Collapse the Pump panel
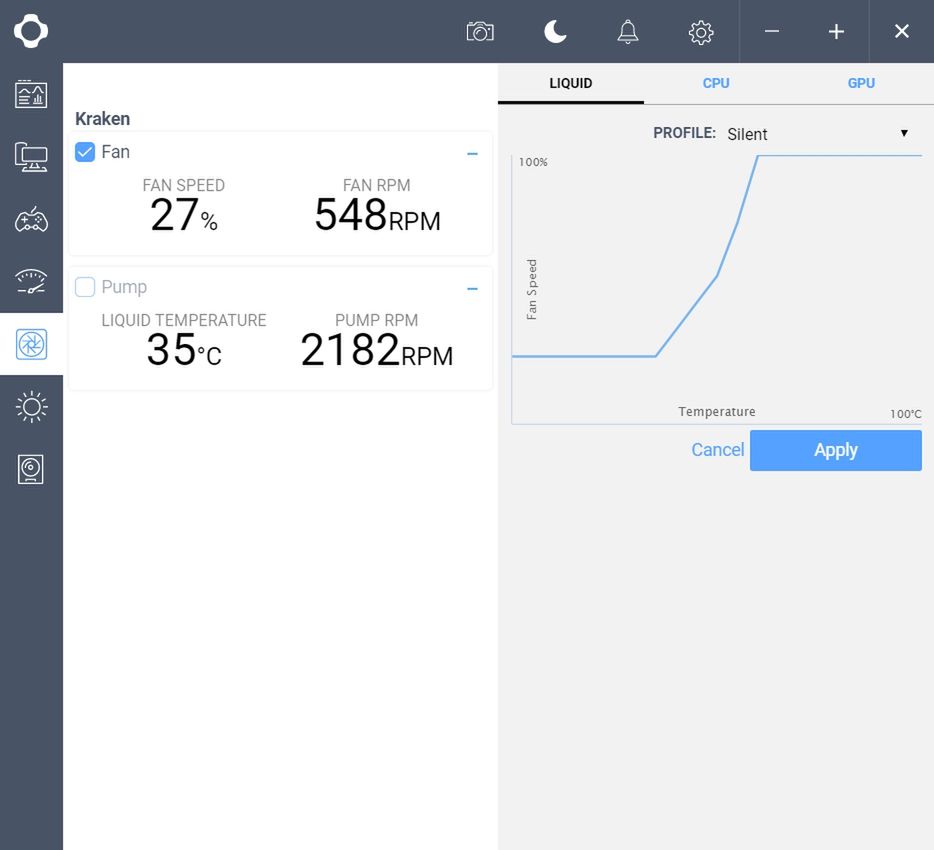 [472, 289]
